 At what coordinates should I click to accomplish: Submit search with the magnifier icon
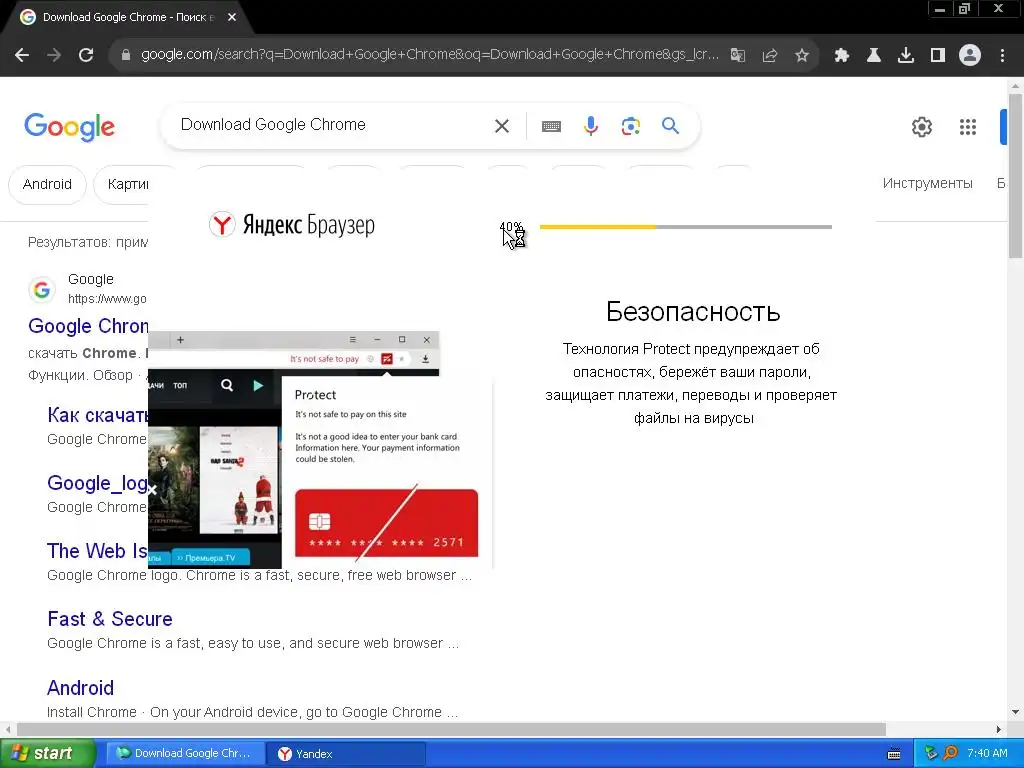[671, 125]
